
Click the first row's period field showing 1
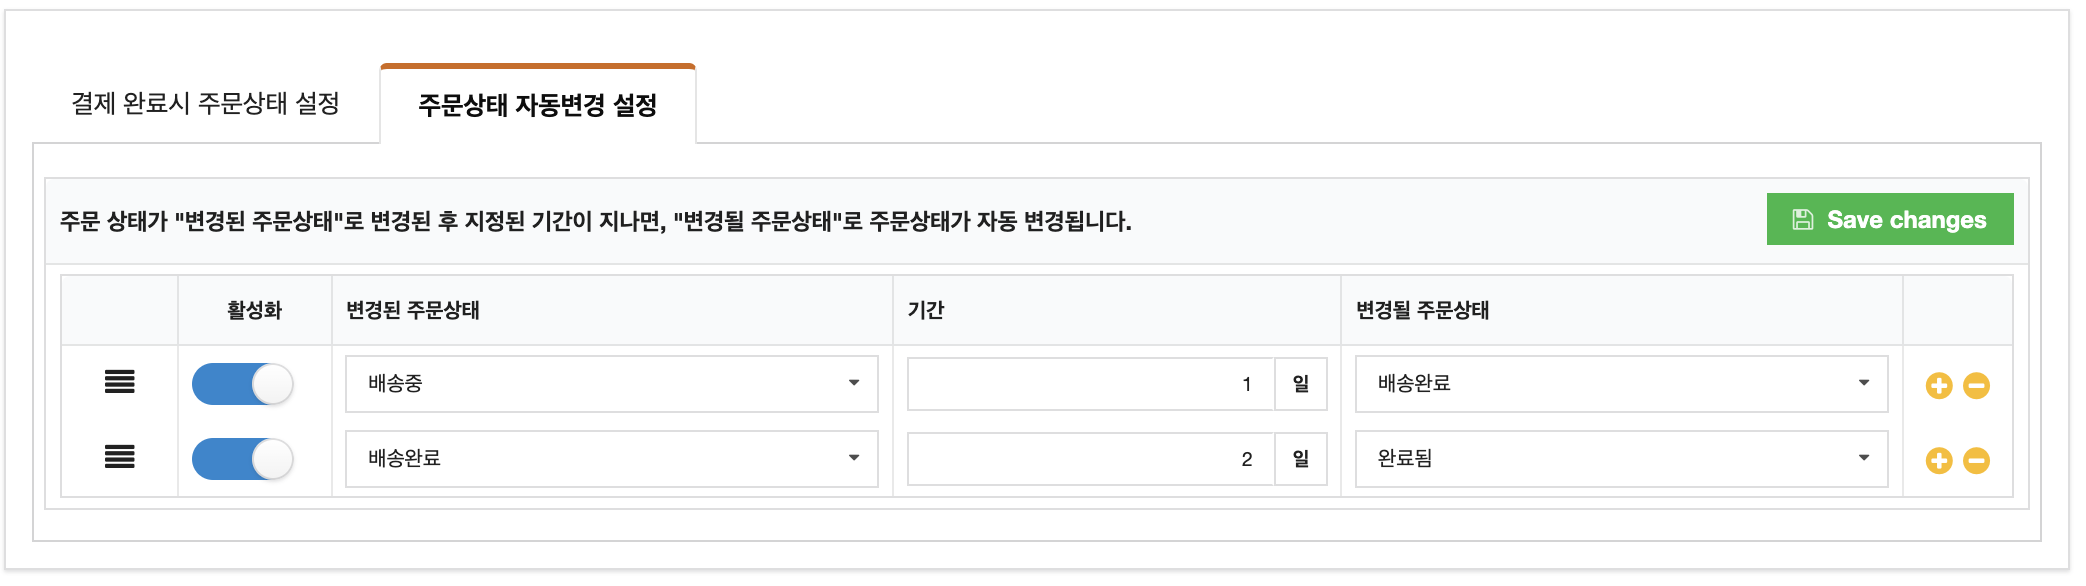(1090, 384)
